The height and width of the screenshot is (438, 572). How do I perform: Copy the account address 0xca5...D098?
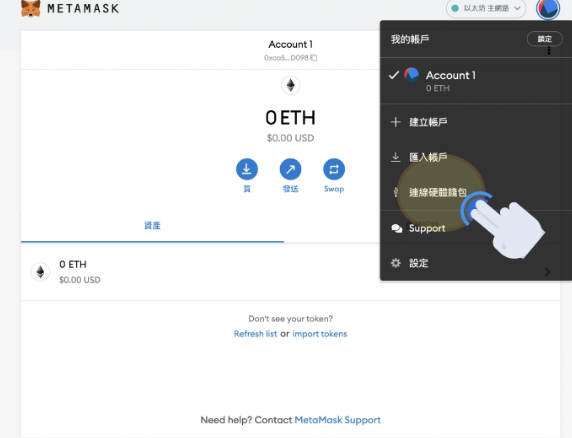pyautogui.click(x=314, y=58)
